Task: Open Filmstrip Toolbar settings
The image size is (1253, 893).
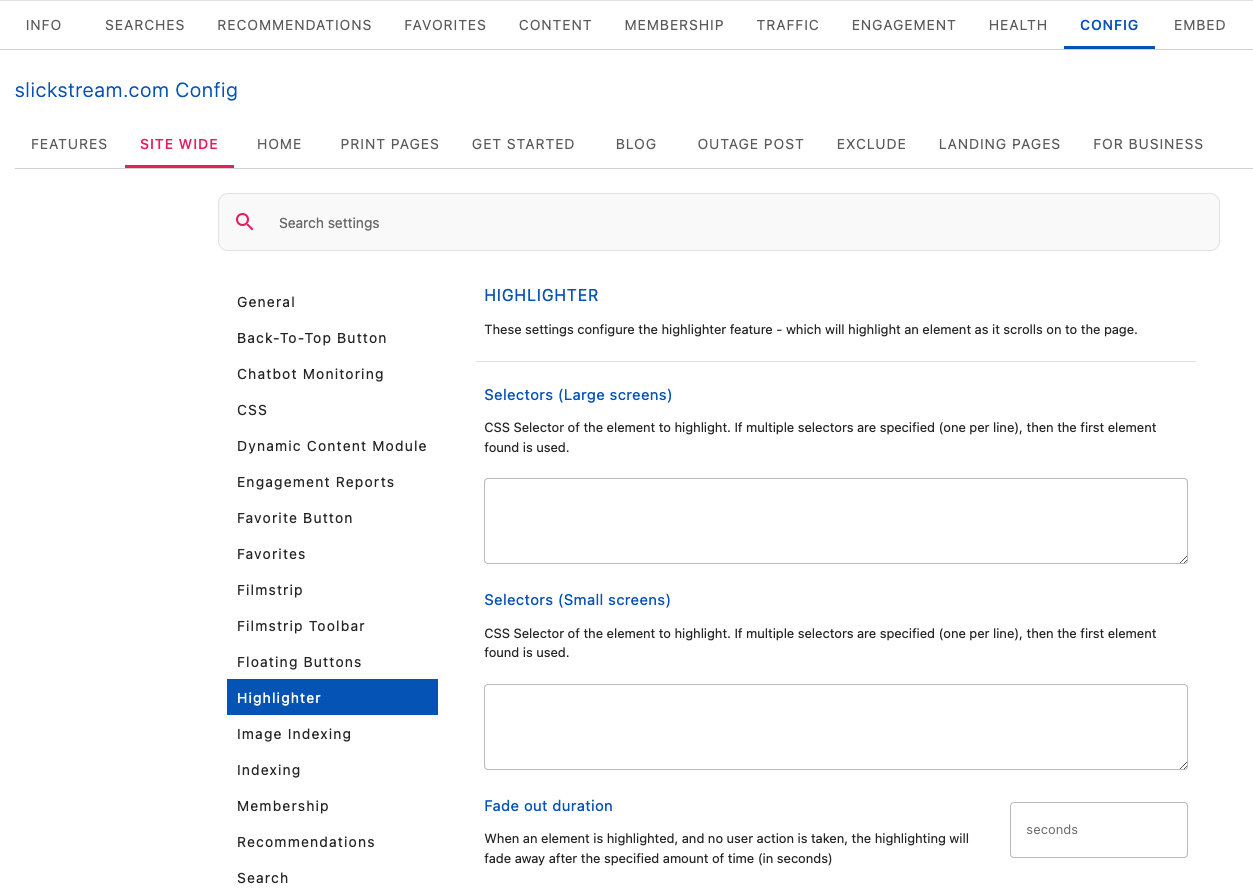Action: 301,626
